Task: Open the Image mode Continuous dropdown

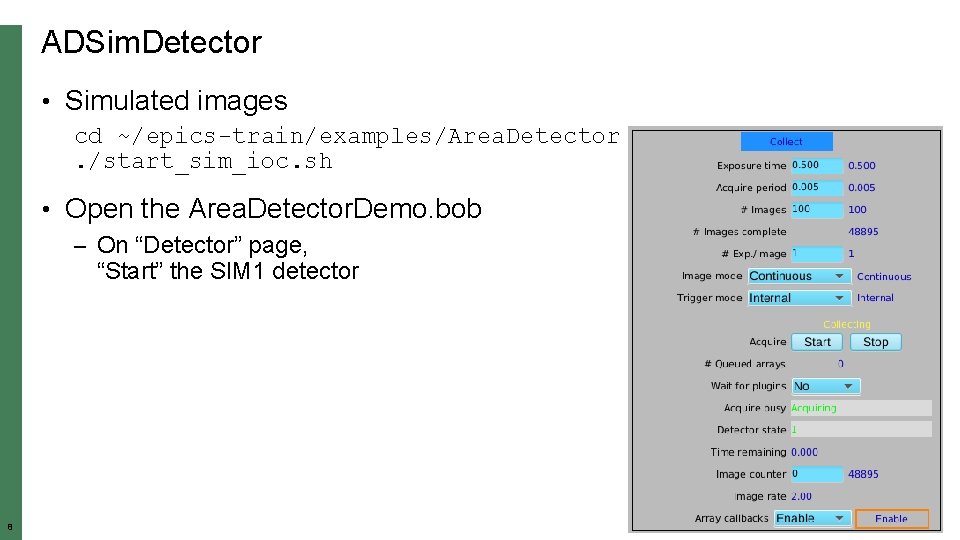Action: click(x=799, y=276)
